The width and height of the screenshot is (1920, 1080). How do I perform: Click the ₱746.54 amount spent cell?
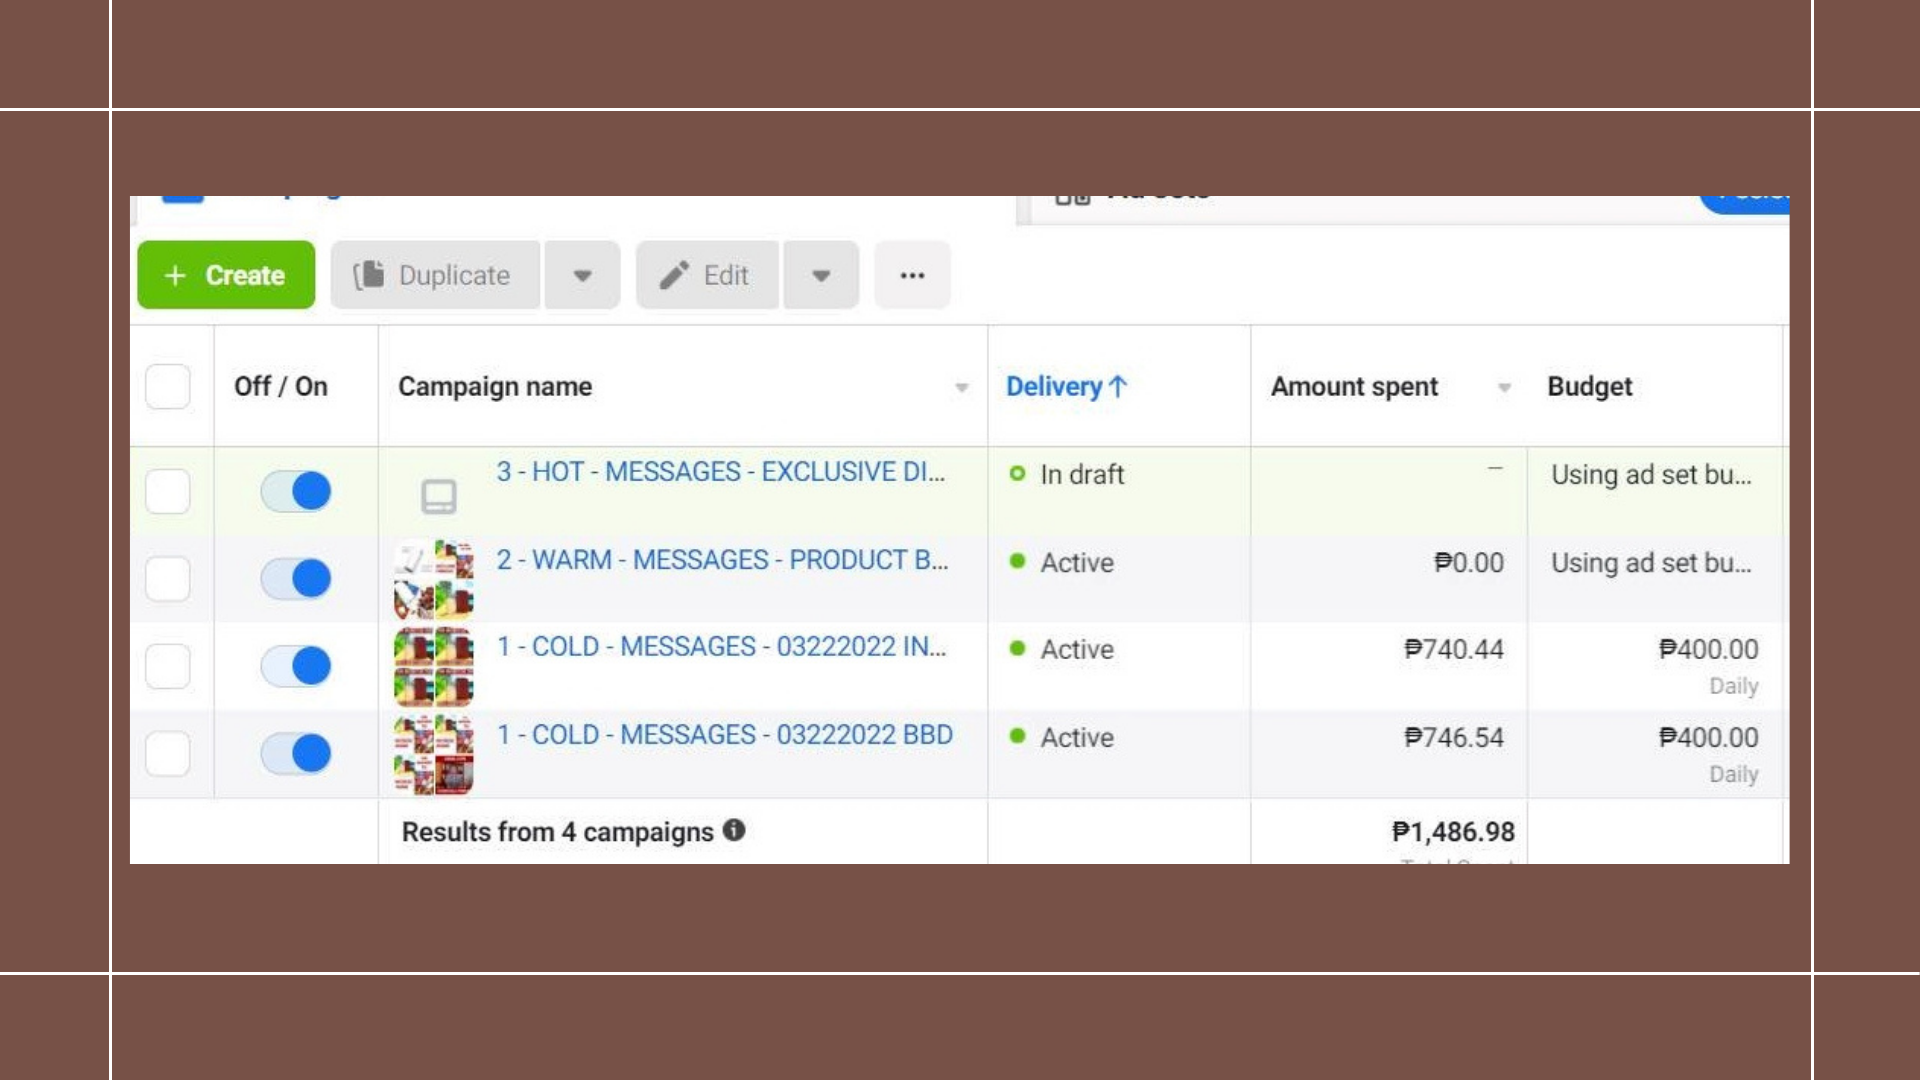pyautogui.click(x=1454, y=738)
